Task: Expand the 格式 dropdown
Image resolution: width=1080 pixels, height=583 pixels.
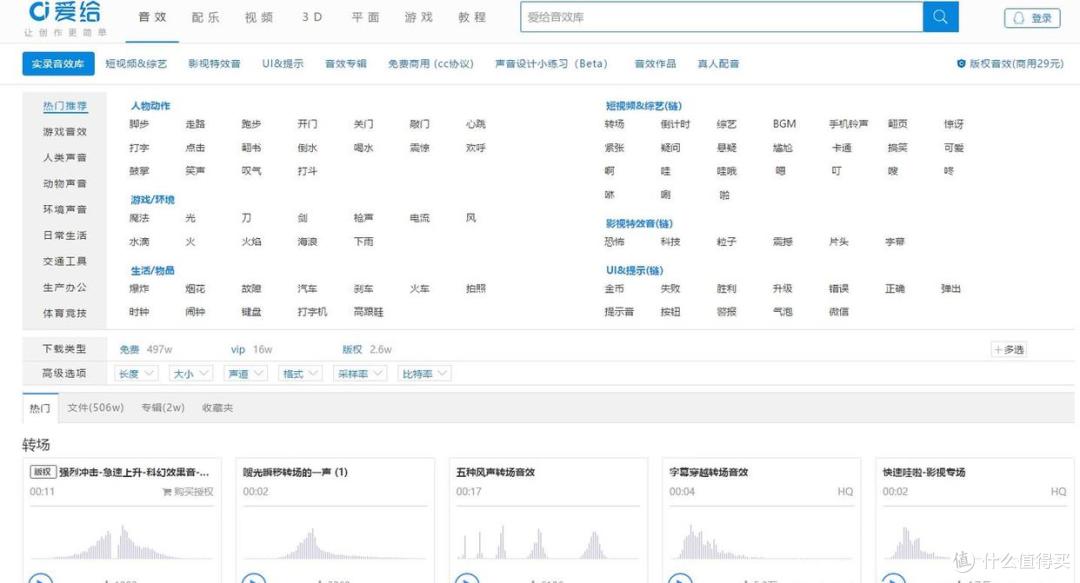Action: pos(300,374)
